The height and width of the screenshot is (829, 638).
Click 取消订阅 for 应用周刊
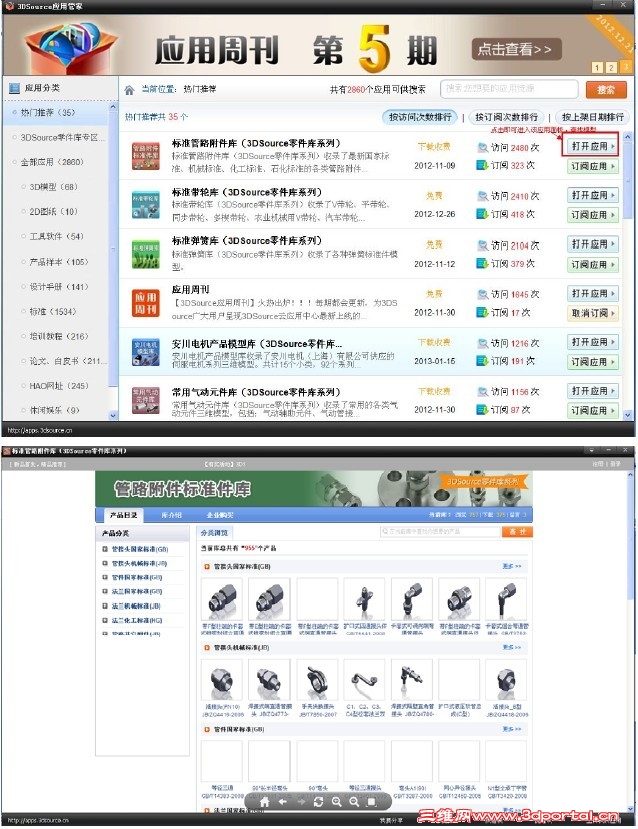[593, 313]
